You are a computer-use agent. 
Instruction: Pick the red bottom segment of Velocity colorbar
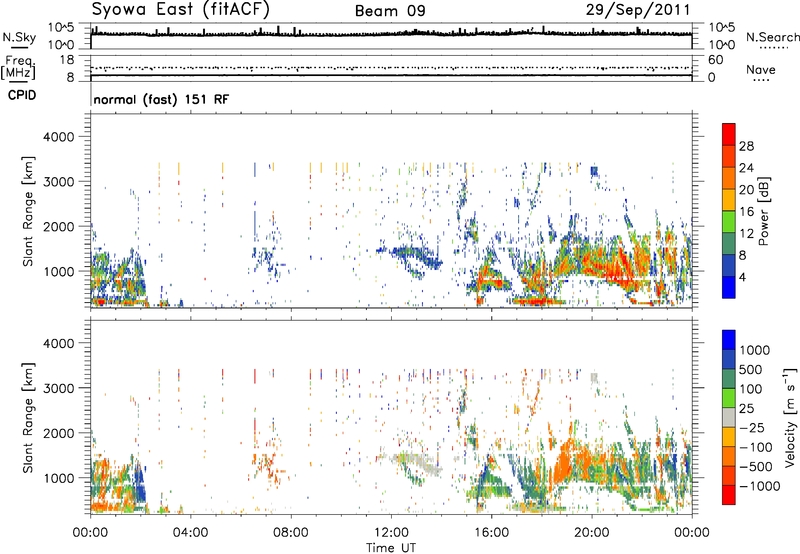click(x=729, y=495)
